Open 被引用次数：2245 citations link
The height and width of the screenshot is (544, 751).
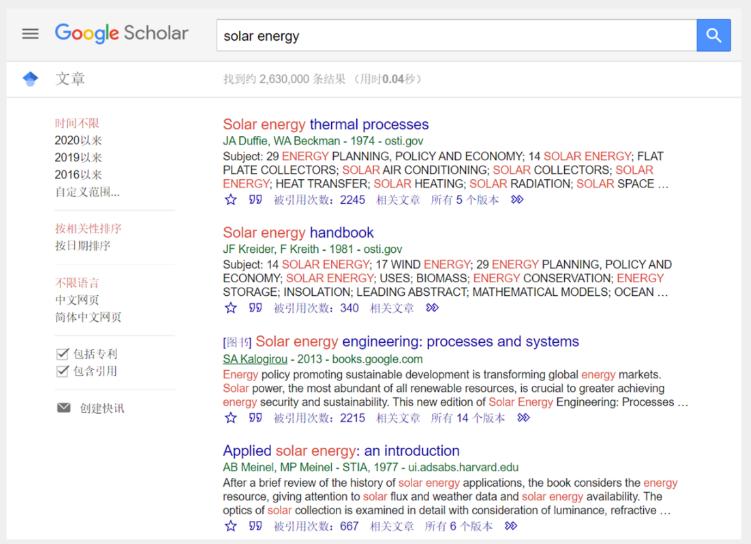[x=319, y=200]
